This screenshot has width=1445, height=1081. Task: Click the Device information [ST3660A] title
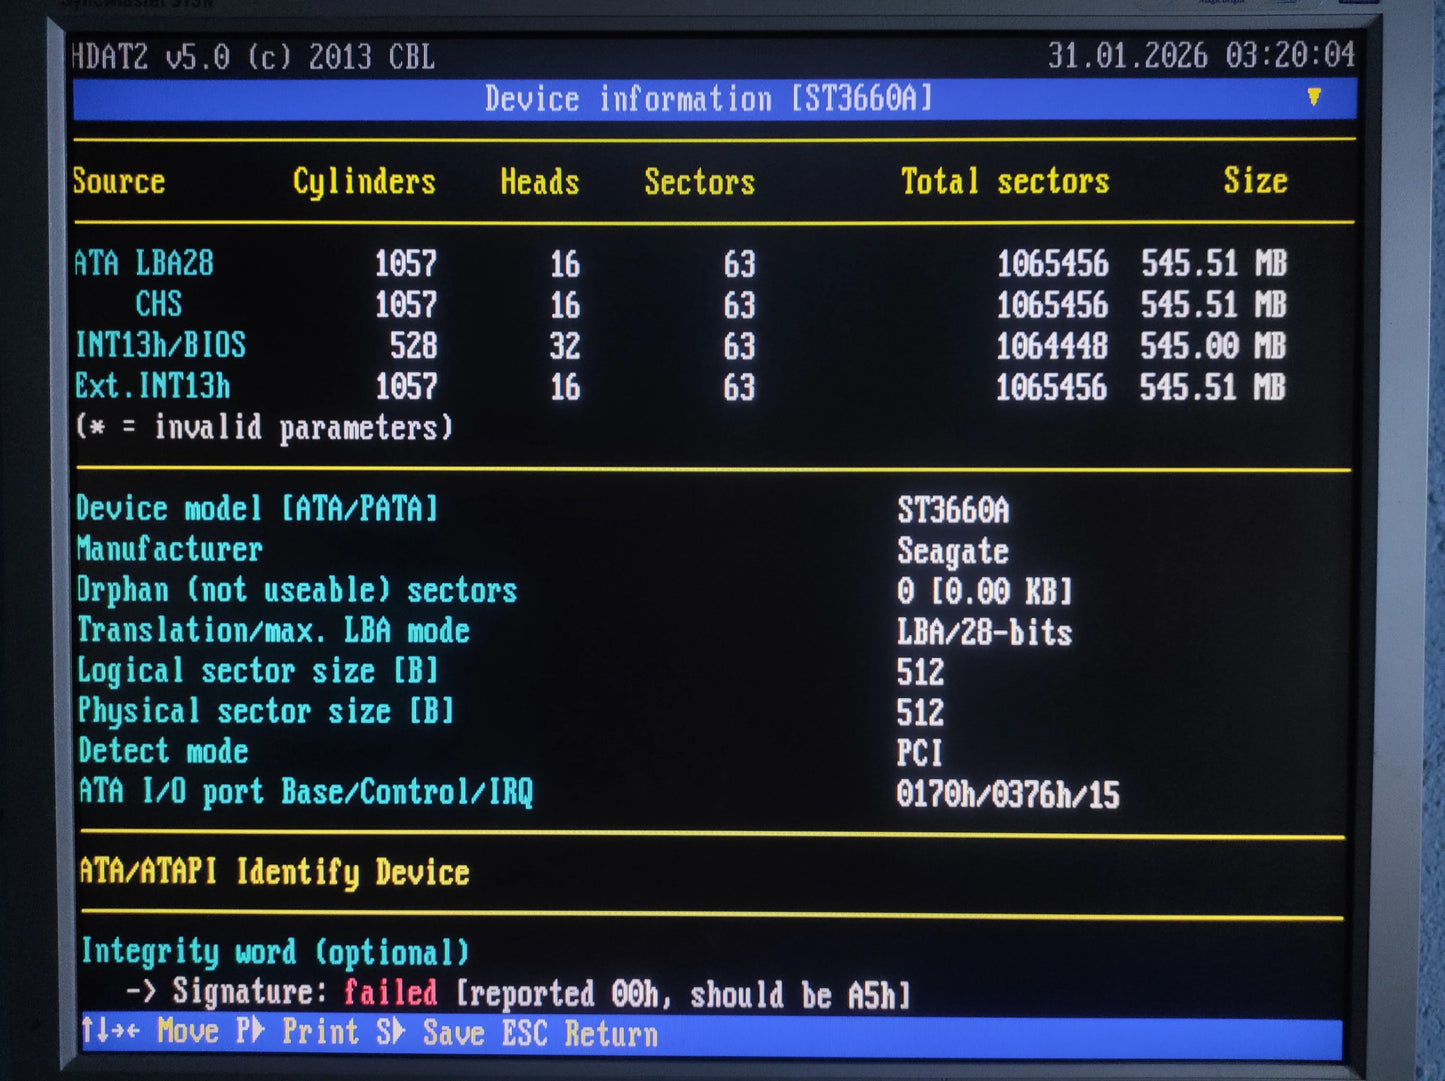click(x=708, y=99)
